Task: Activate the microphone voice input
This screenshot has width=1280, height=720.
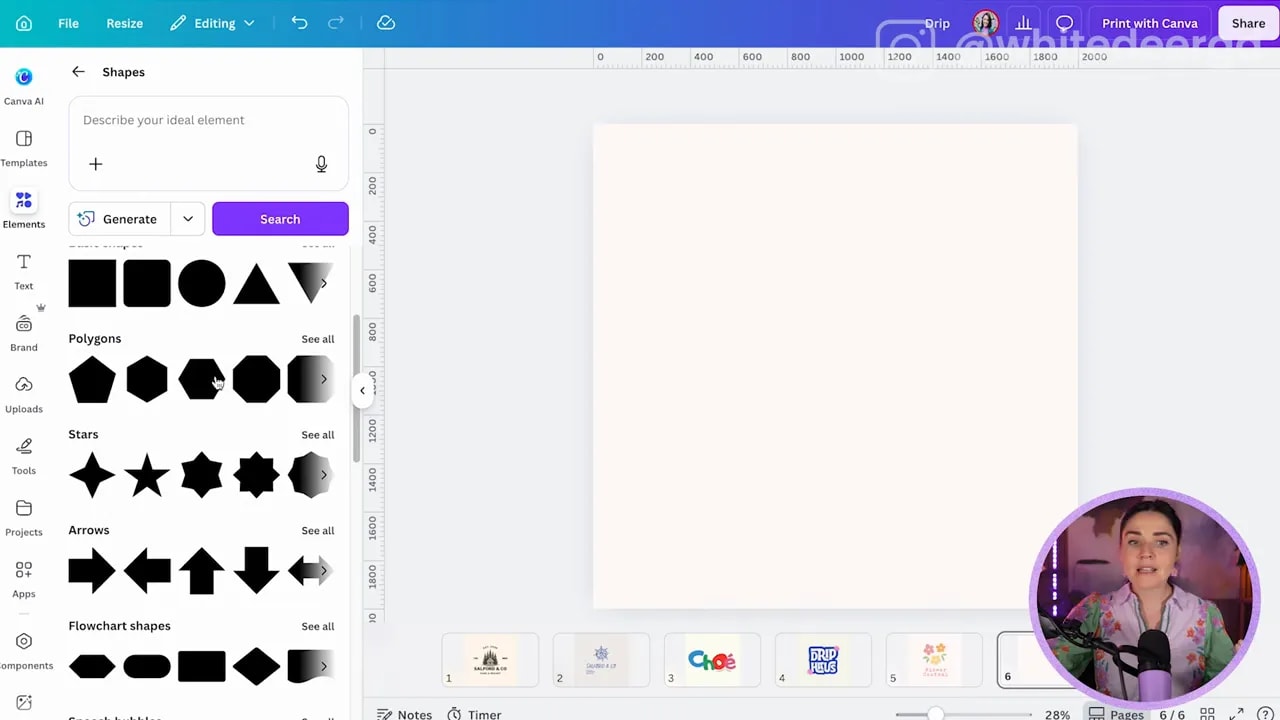Action: pos(321,164)
